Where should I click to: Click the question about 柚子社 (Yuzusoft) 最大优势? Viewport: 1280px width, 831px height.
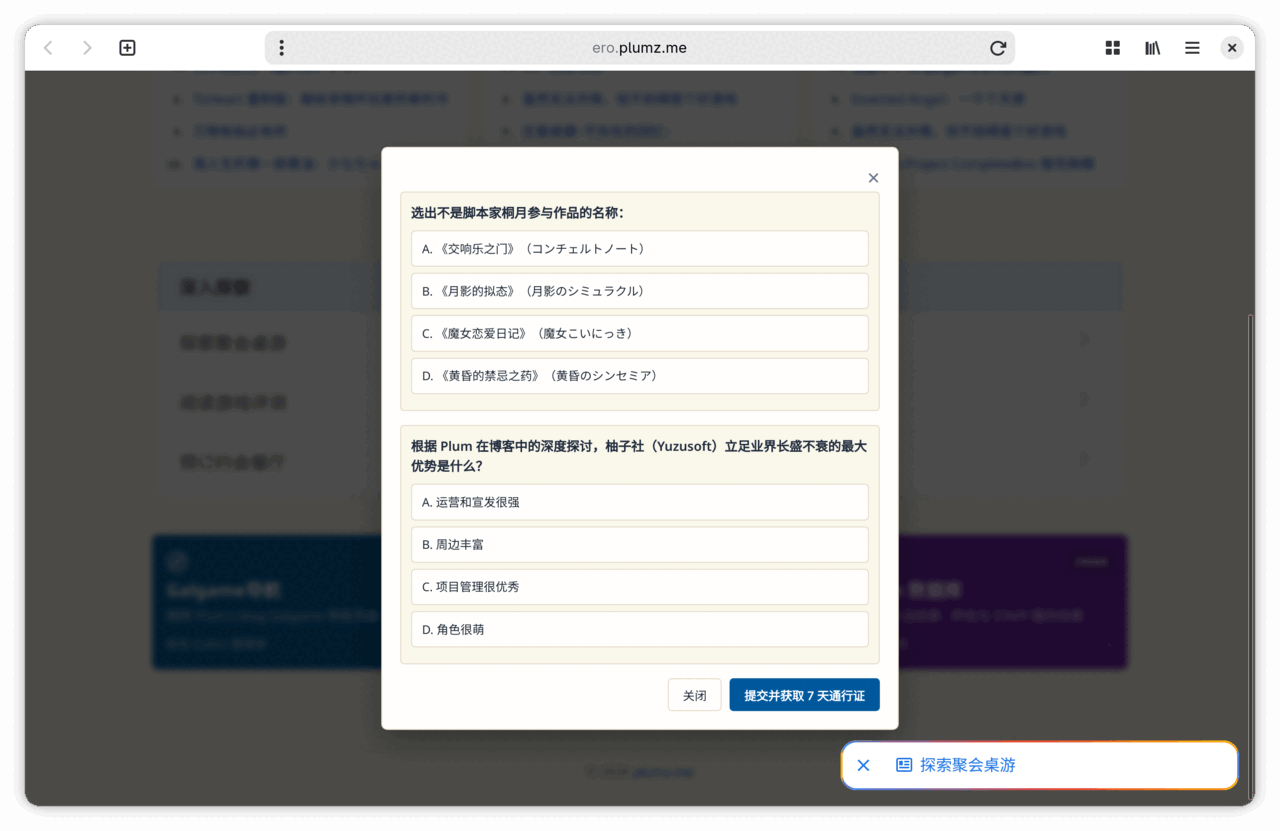coord(639,456)
